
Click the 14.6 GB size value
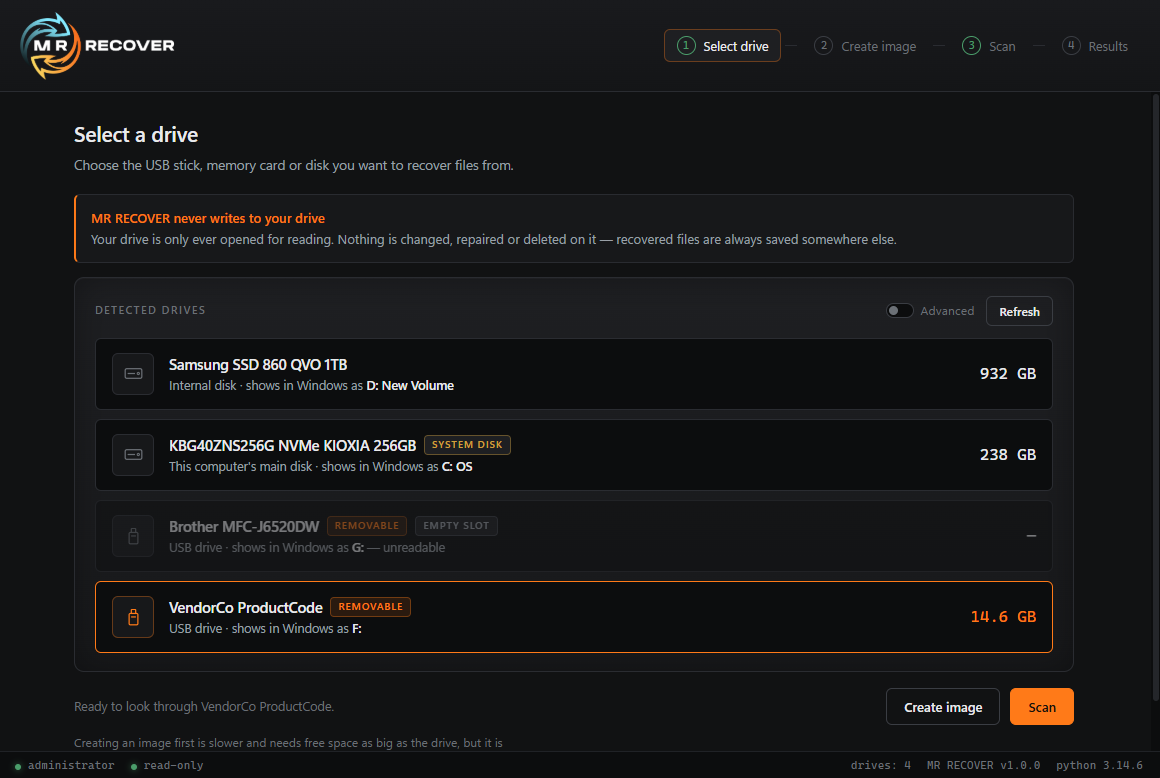1003,617
